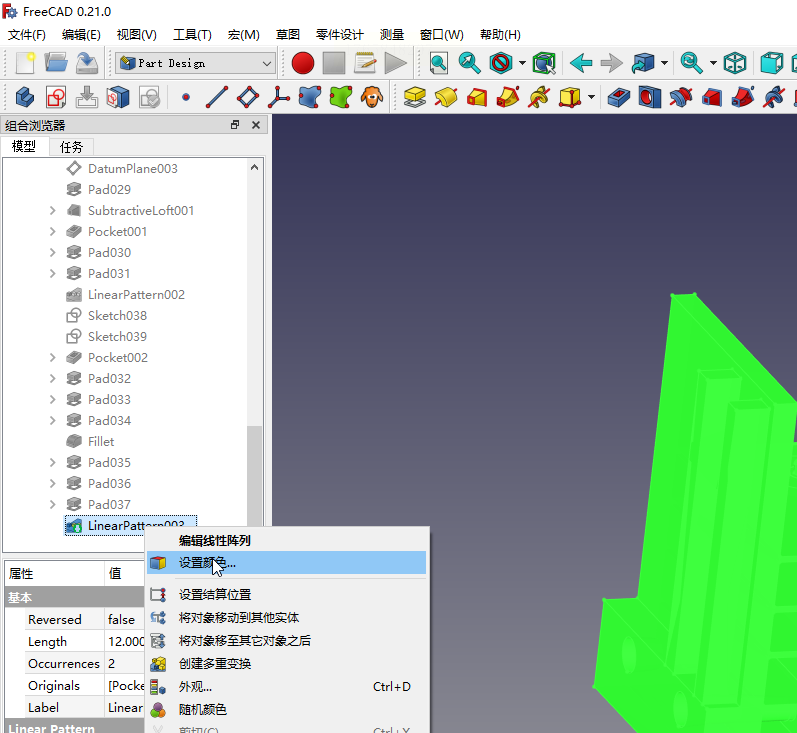This screenshot has height=733, width=797.
Task: Toggle the Reversed property value false
Action: tap(124, 620)
